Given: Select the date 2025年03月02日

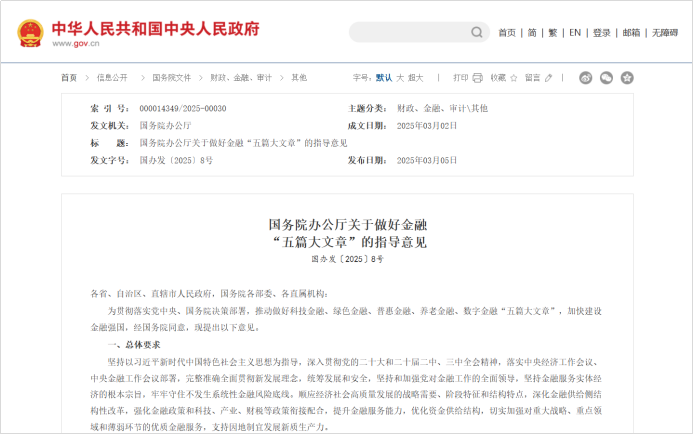Looking at the screenshot, I should coord(427,126).
